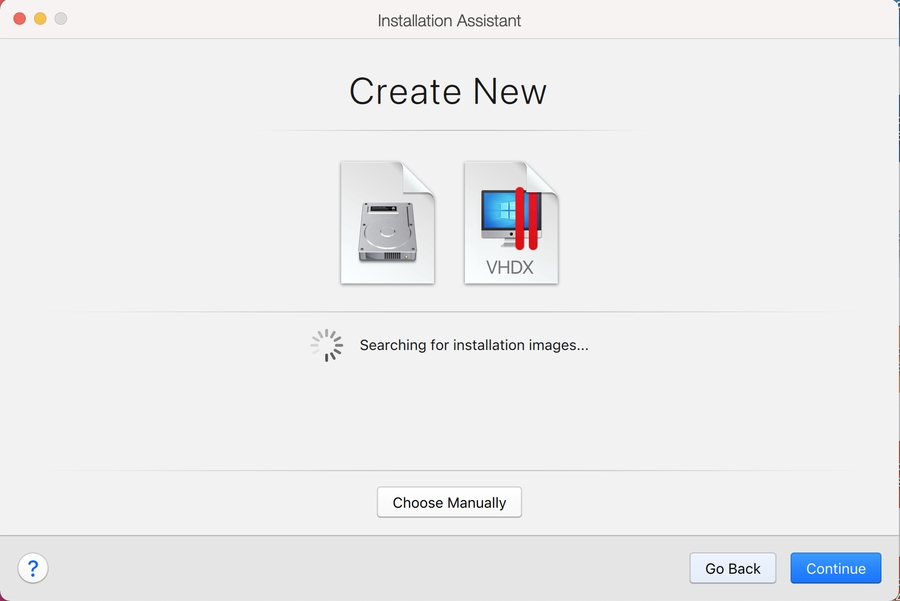The width and height of the screenshot is (900, 601).
Task: Click the gray hard drive graphic
Action: pyautogui.click(x=386, y=232)
